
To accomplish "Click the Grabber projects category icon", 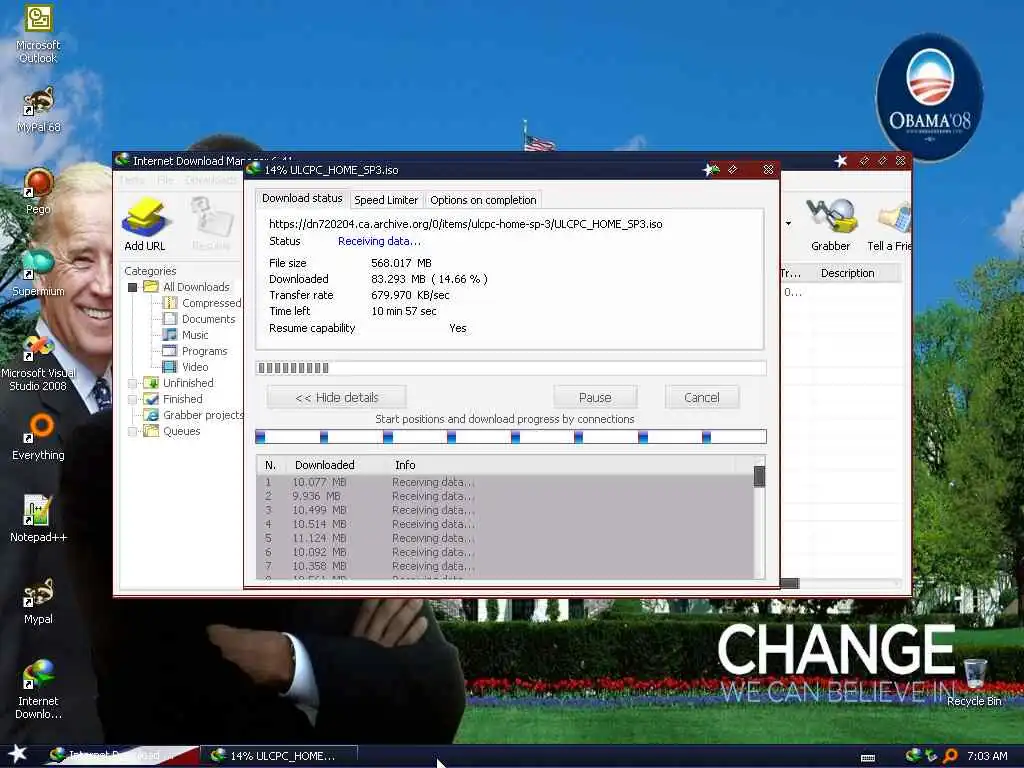I will [x=151, y=415].
